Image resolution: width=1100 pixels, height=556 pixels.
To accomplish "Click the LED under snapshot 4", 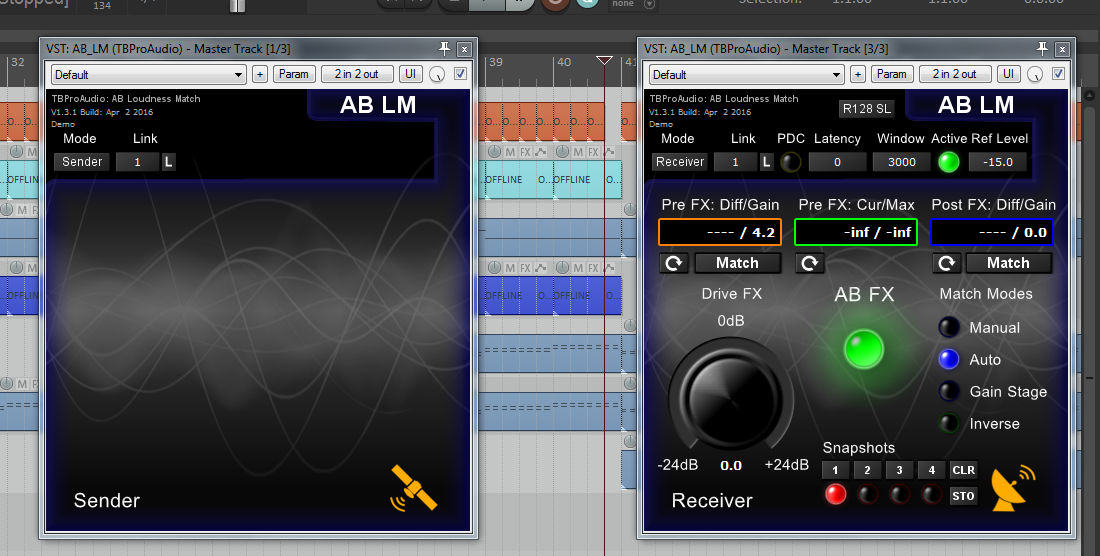I will tap(931, 494).
